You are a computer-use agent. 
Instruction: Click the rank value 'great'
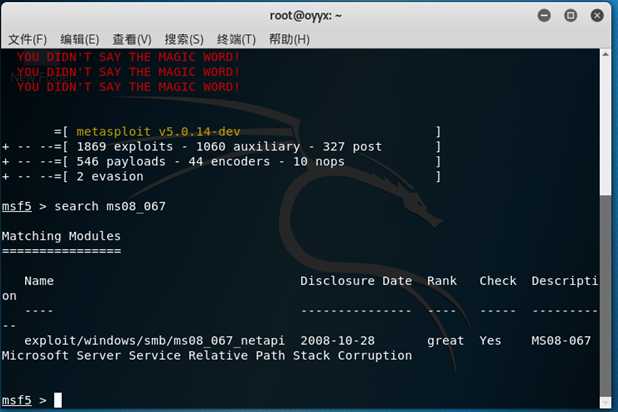click(x=445, y=341)
